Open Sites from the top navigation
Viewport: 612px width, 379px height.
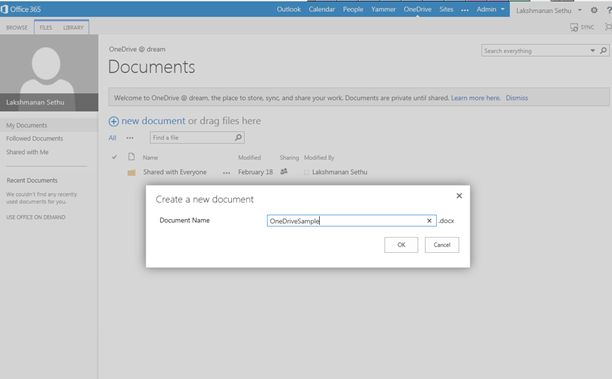(446, 9)
